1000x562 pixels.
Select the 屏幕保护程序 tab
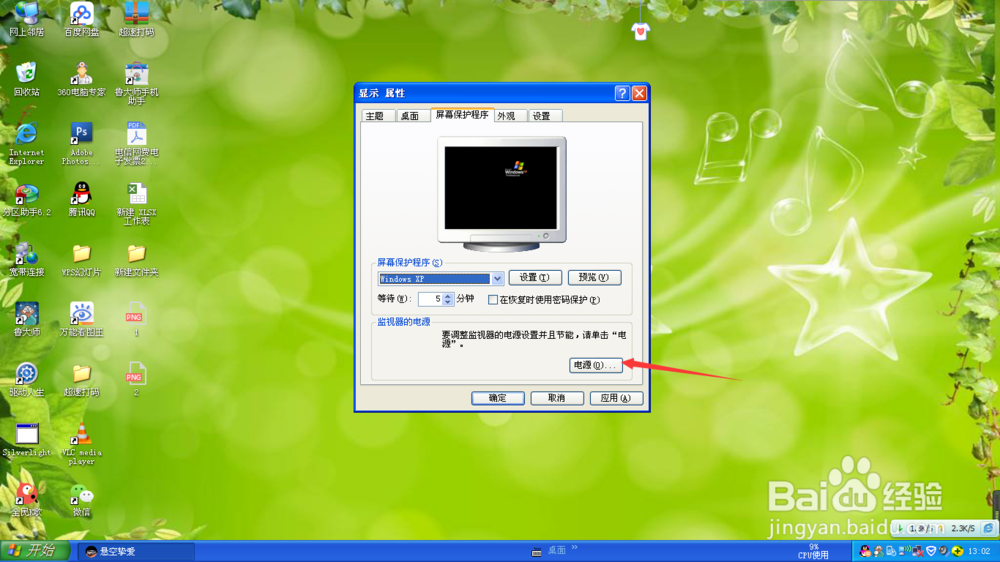pos(462,115)
